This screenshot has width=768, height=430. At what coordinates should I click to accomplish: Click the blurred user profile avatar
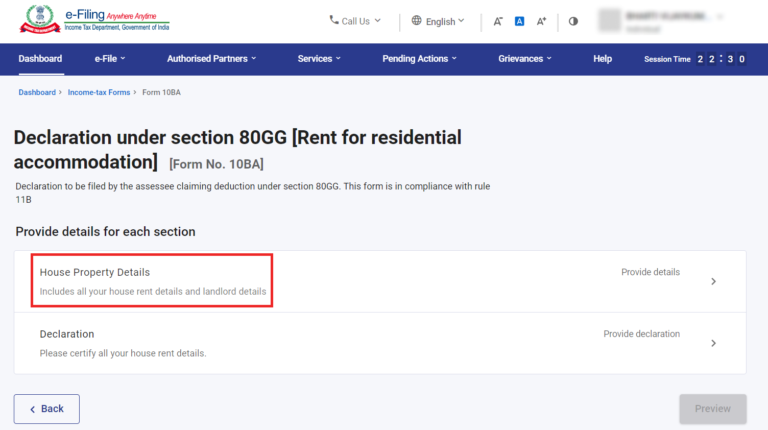click(x=607, y=21)
